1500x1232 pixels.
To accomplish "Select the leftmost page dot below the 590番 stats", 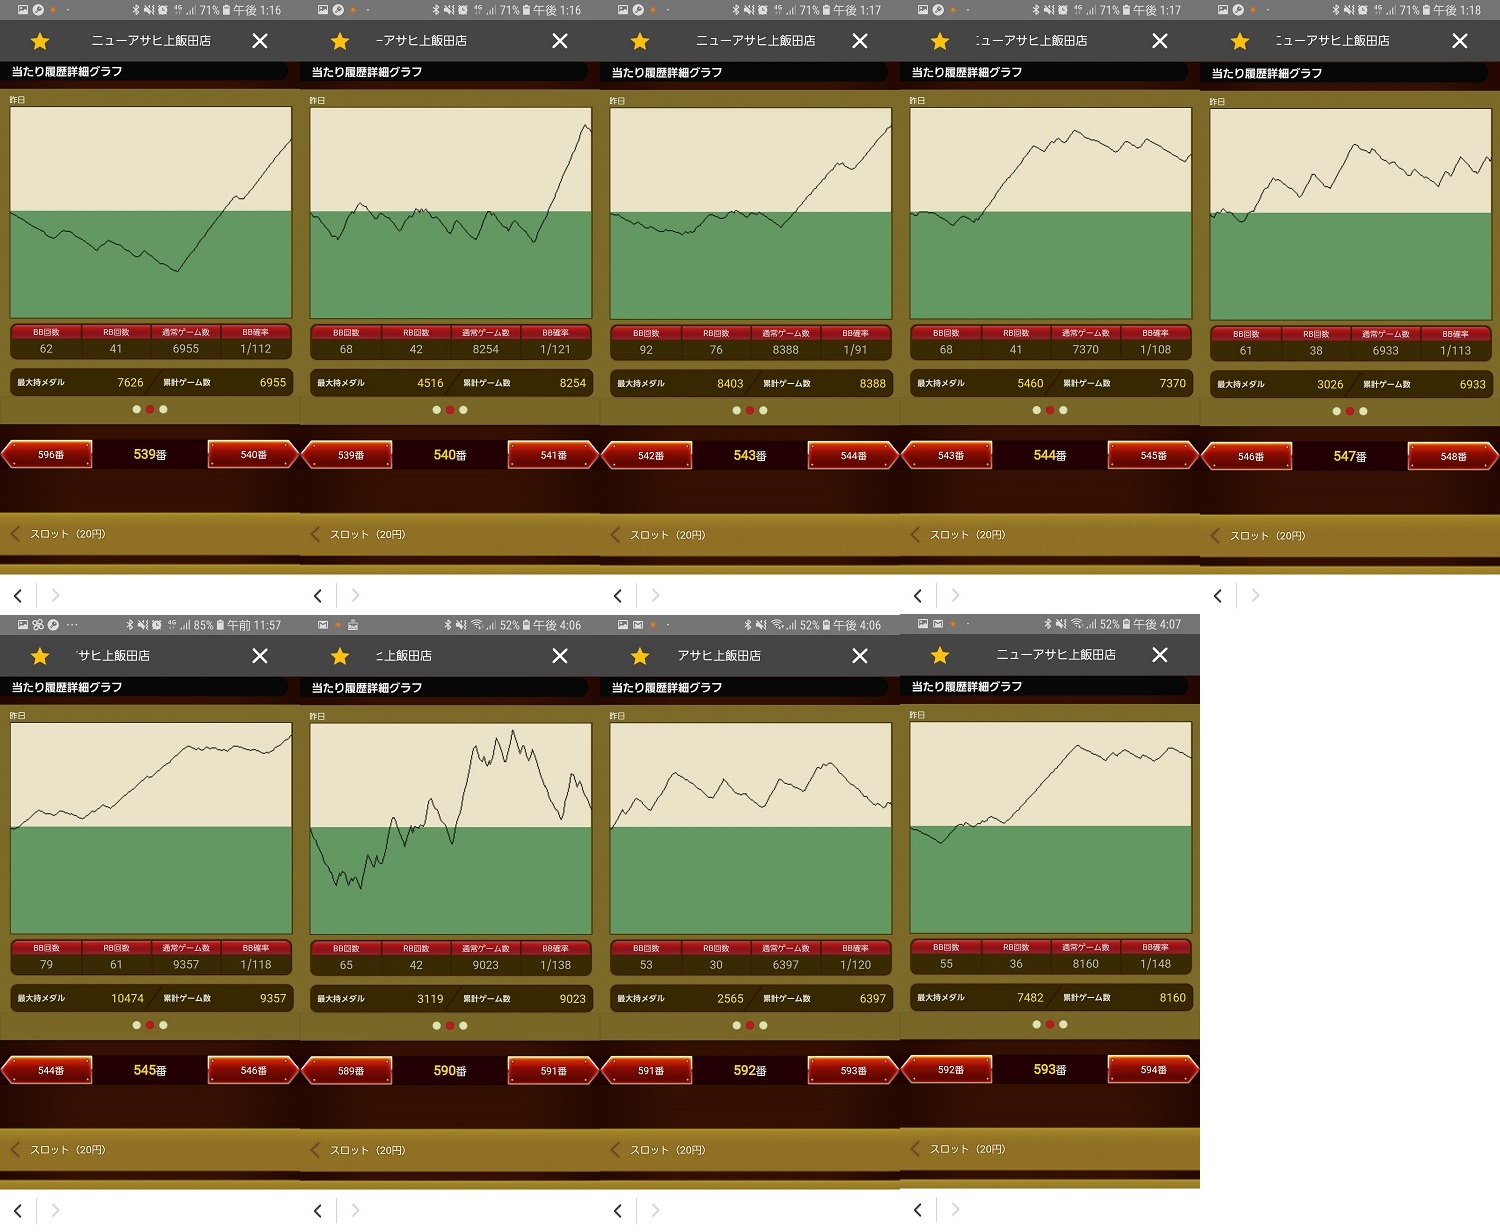I will pos(437,1025).
